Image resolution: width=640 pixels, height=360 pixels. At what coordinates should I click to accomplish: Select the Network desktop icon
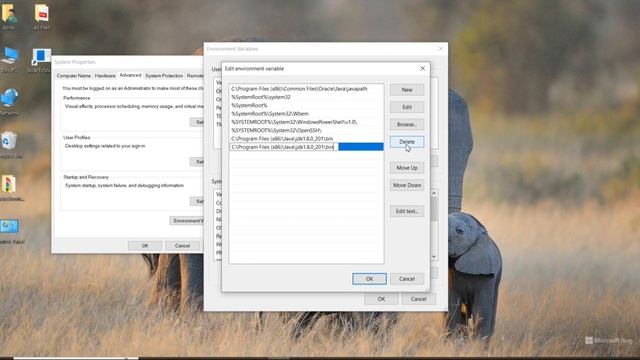click(x=9, y=102)
